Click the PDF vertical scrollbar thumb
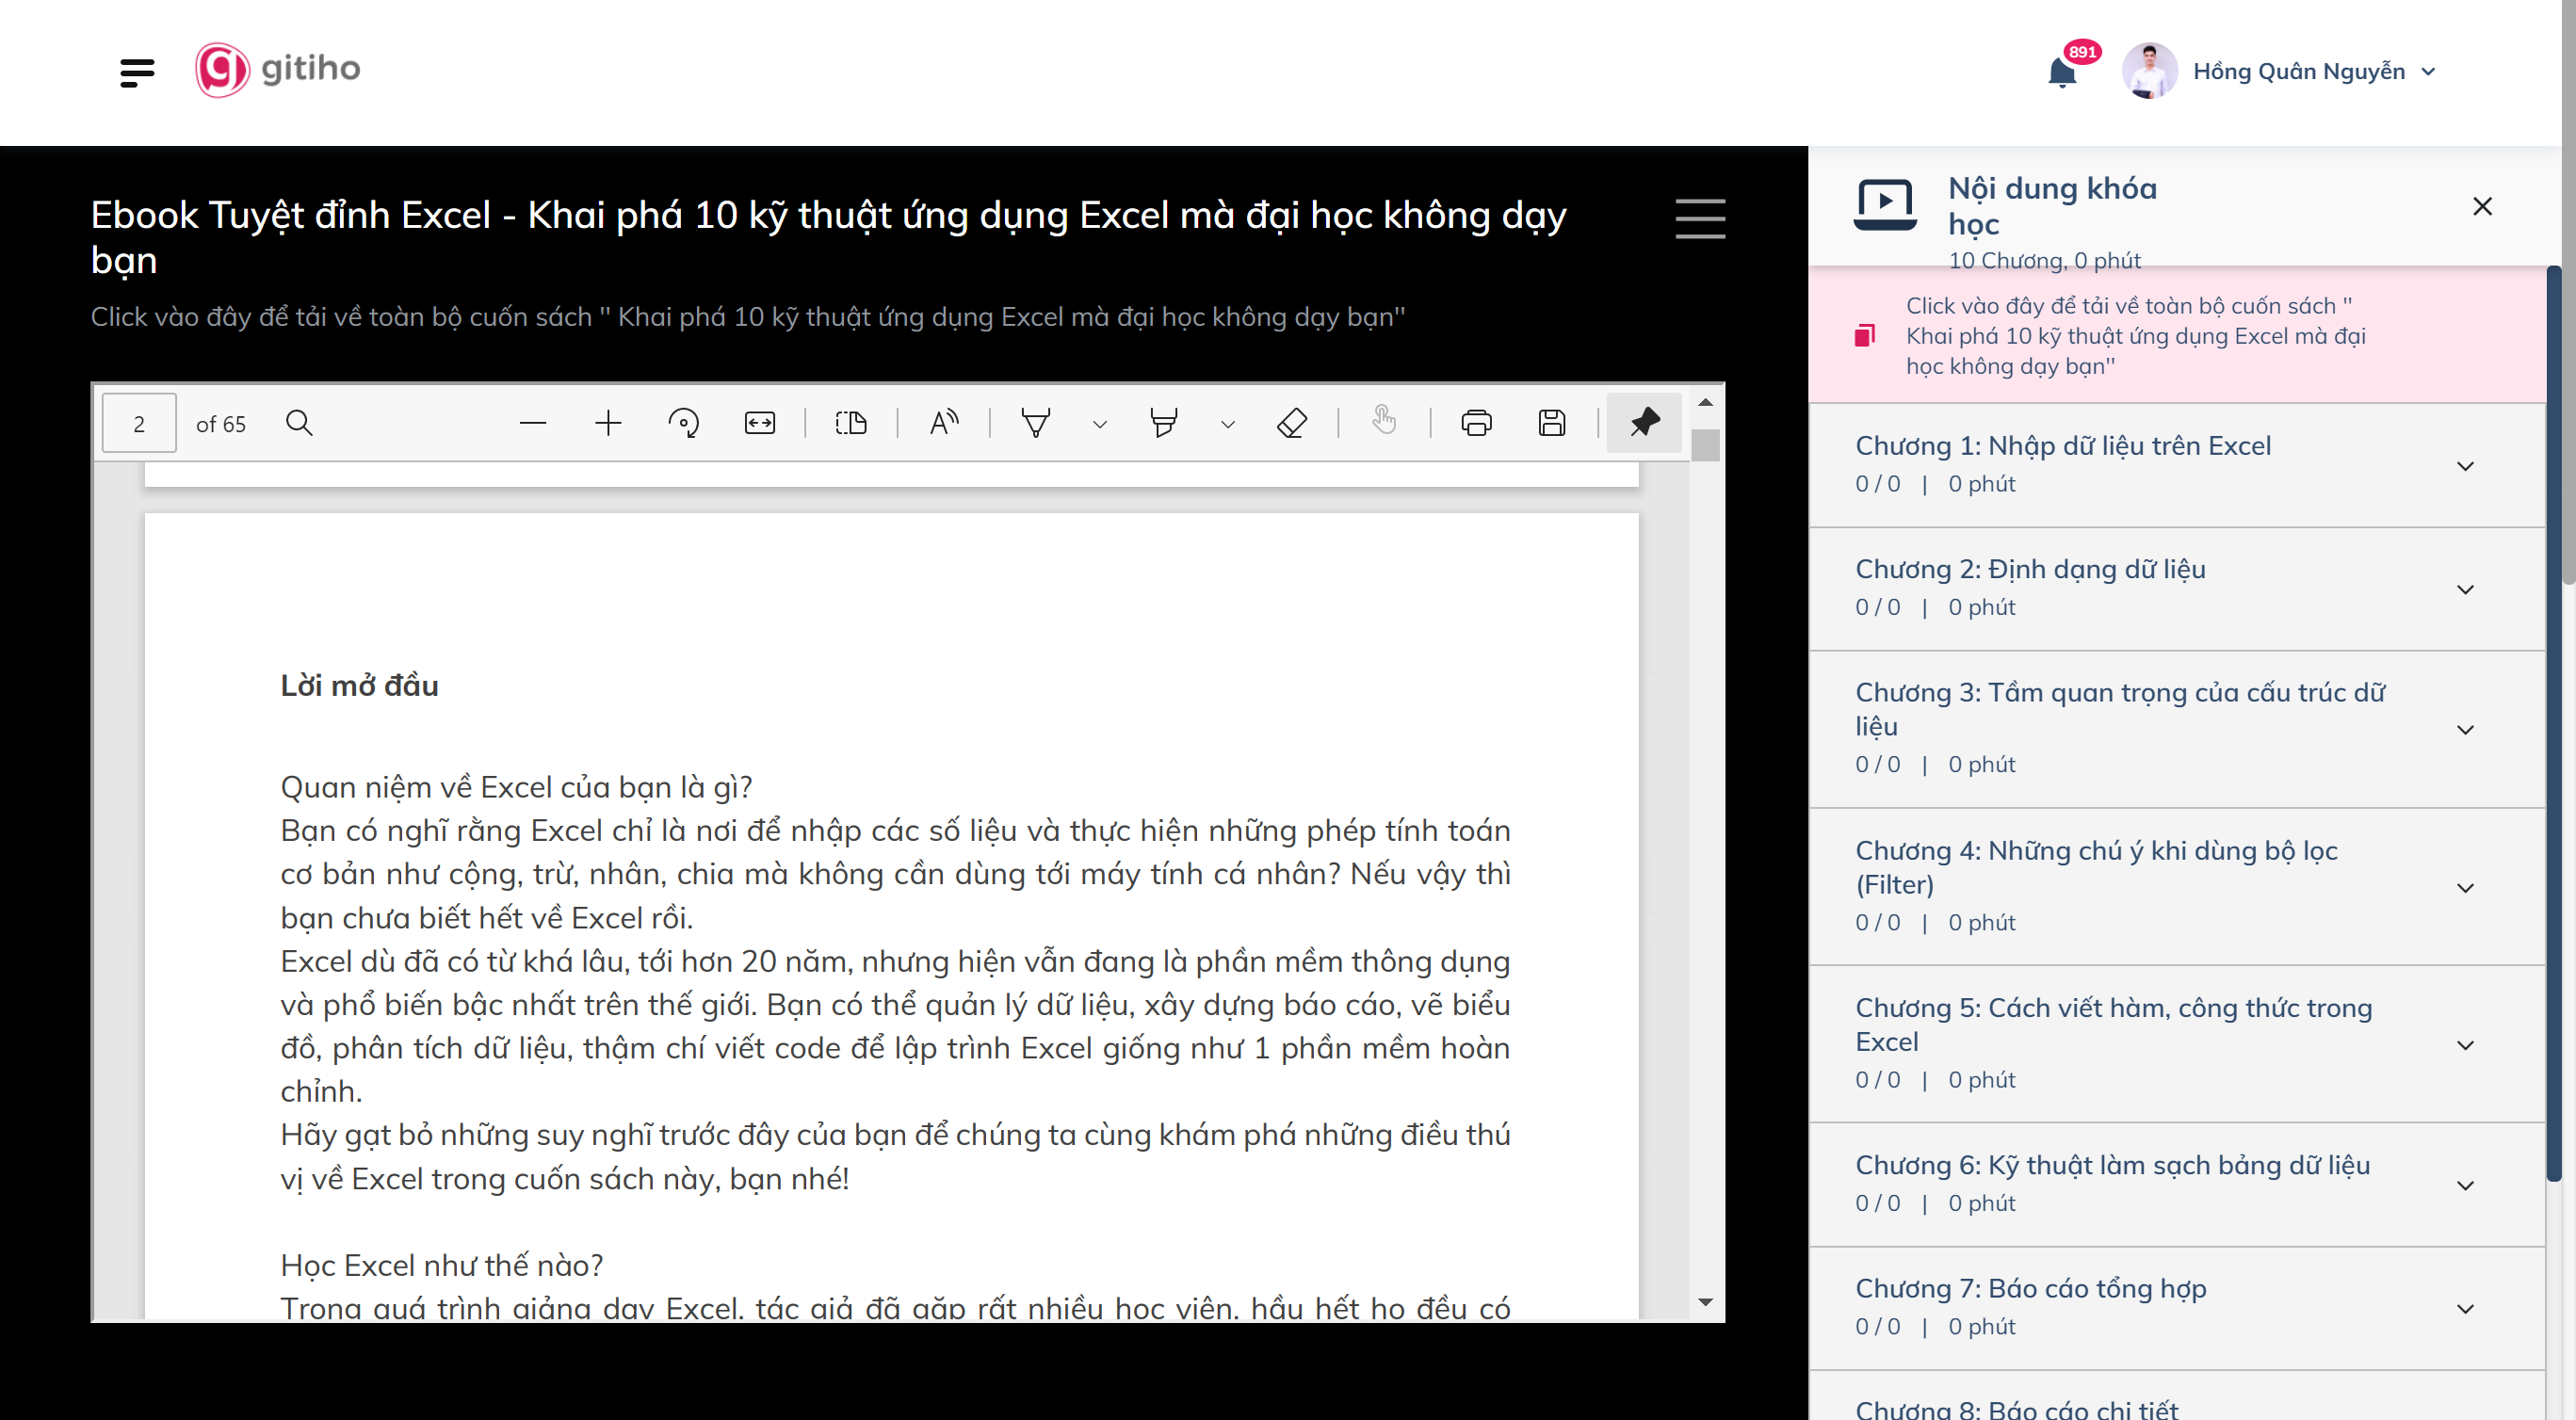 click(x=1706, y=445)
